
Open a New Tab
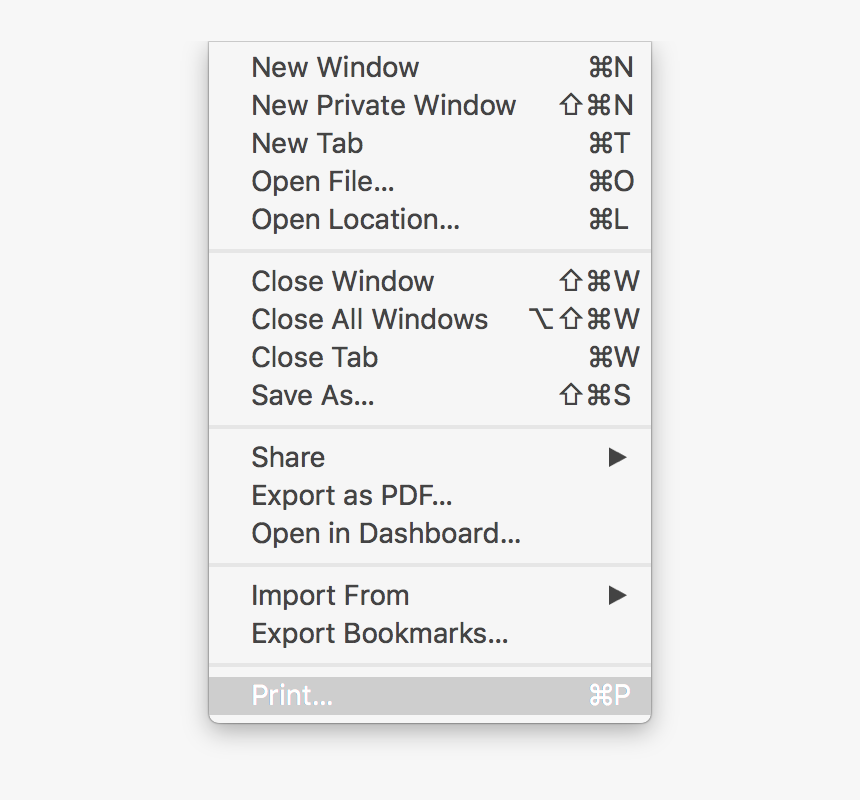coord(306,143)
